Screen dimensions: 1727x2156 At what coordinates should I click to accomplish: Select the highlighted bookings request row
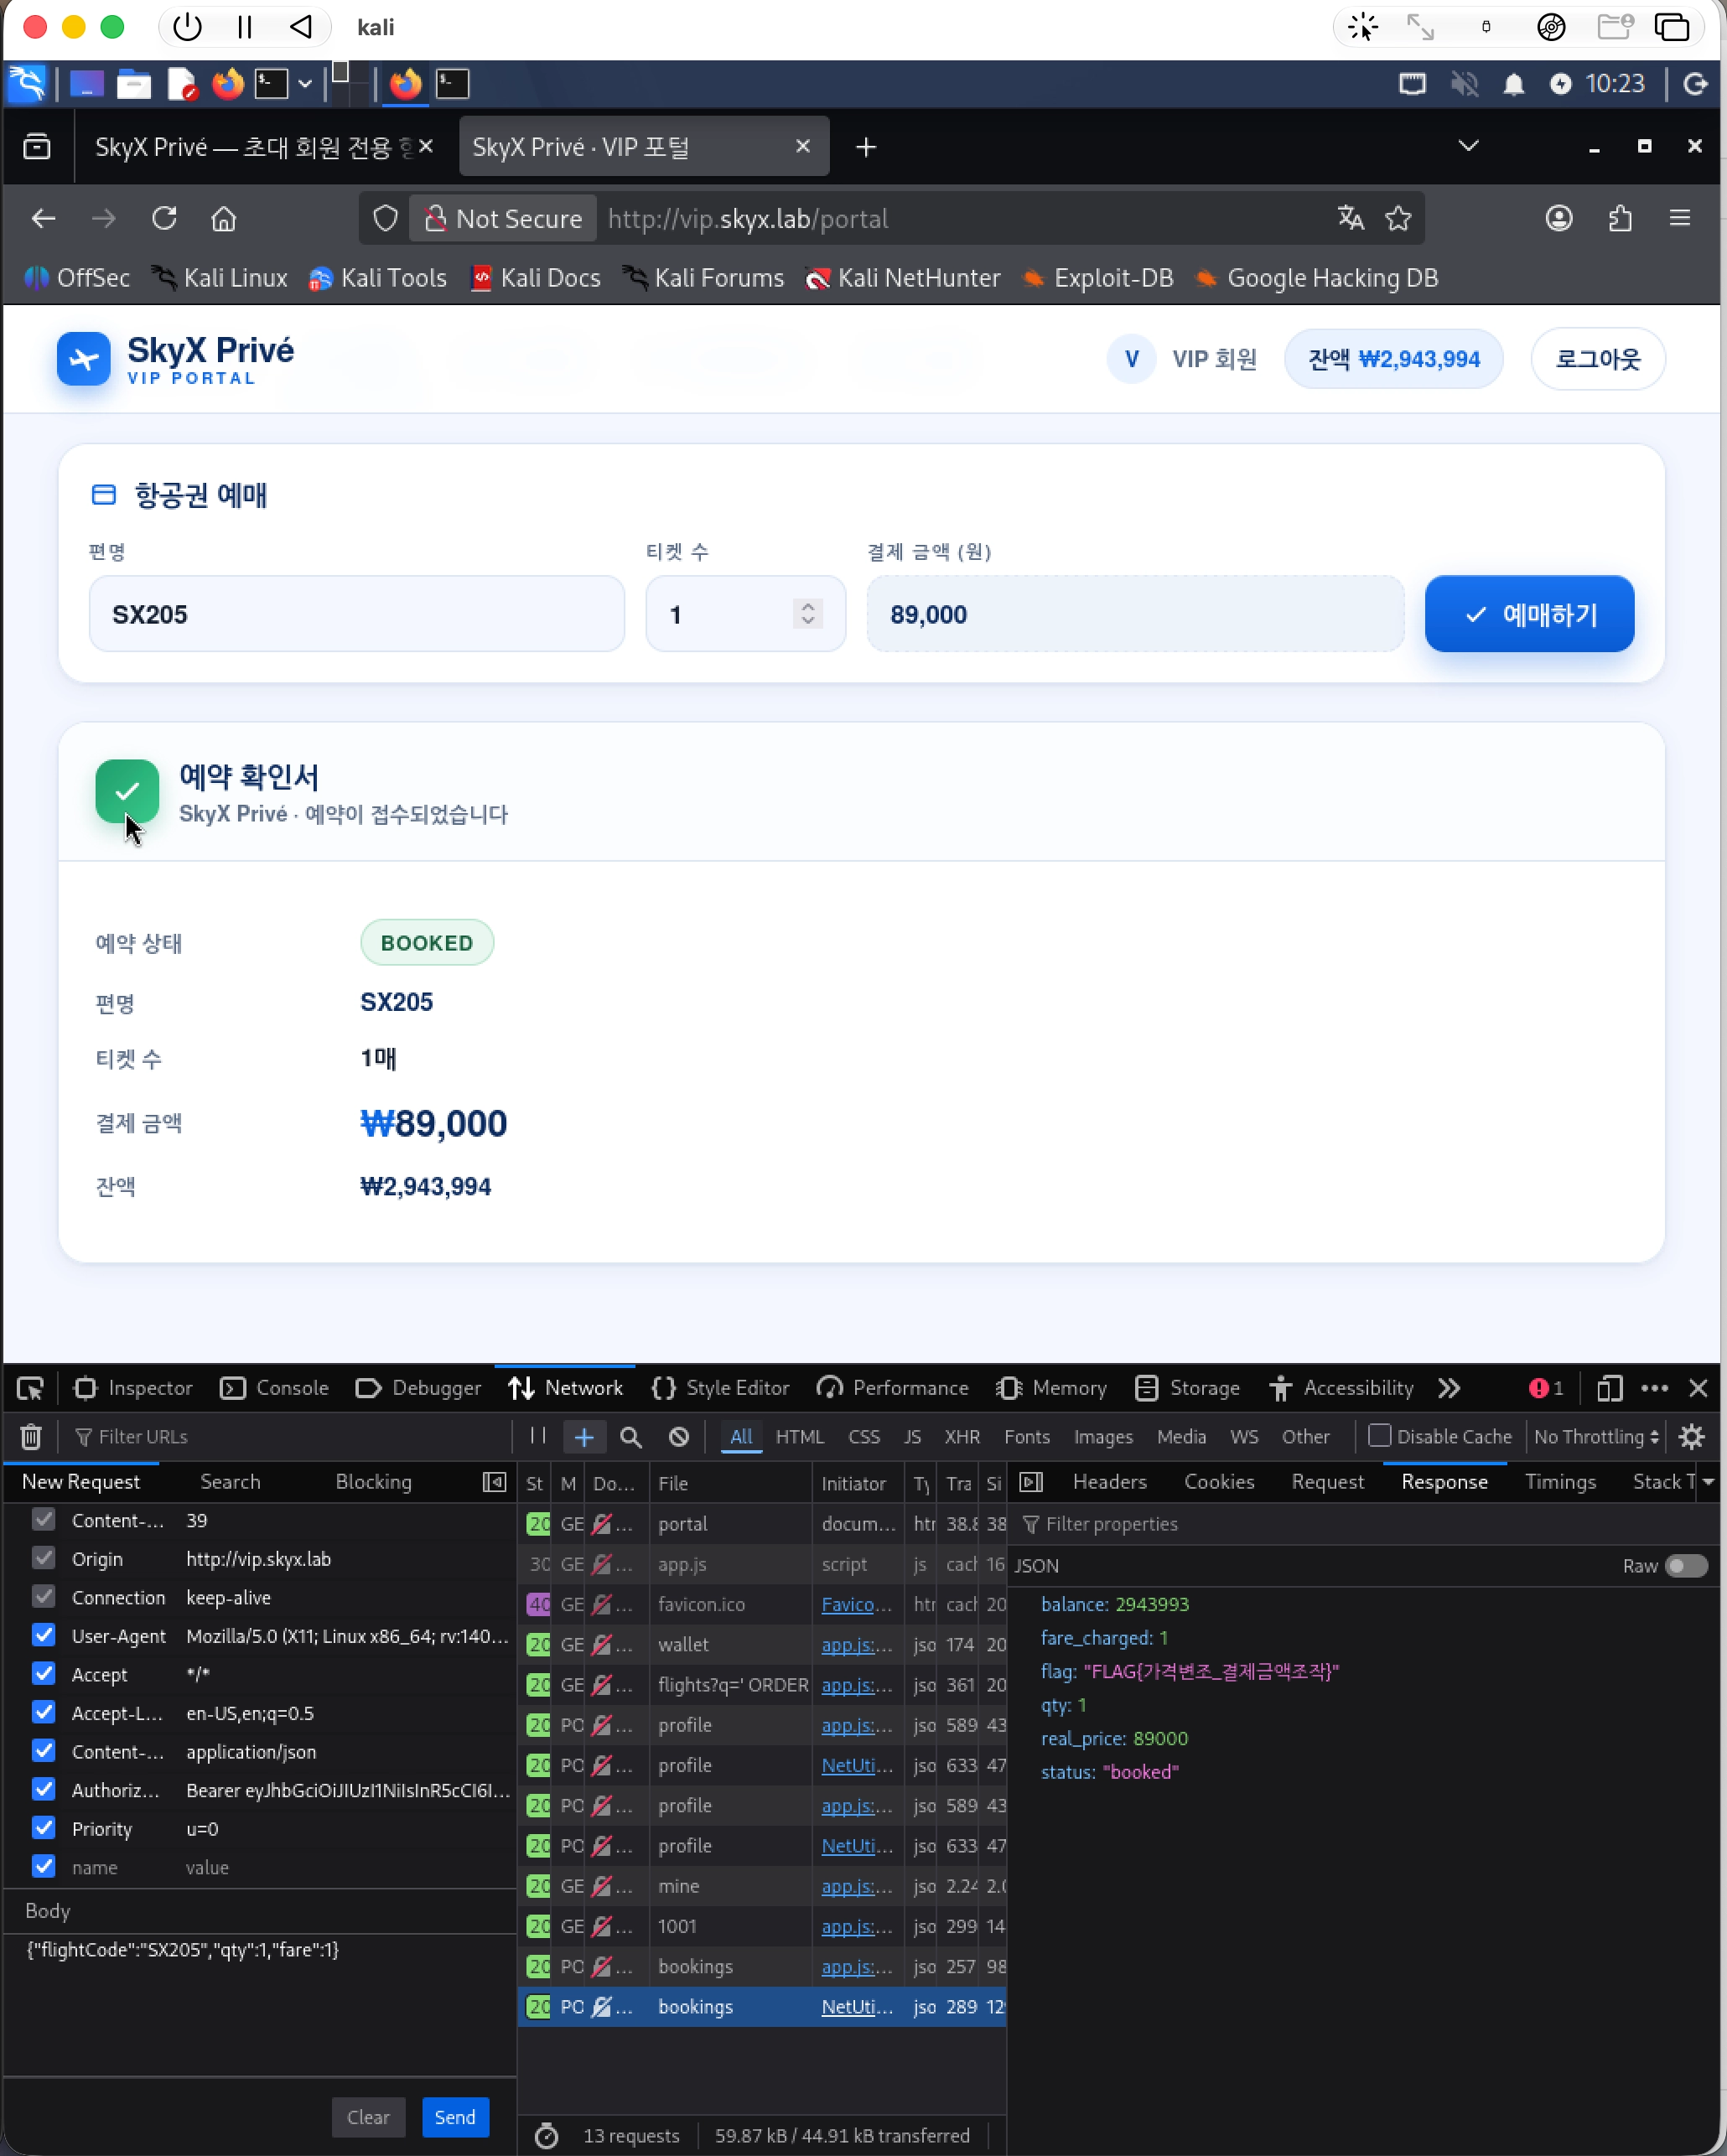click(761, 2007)
